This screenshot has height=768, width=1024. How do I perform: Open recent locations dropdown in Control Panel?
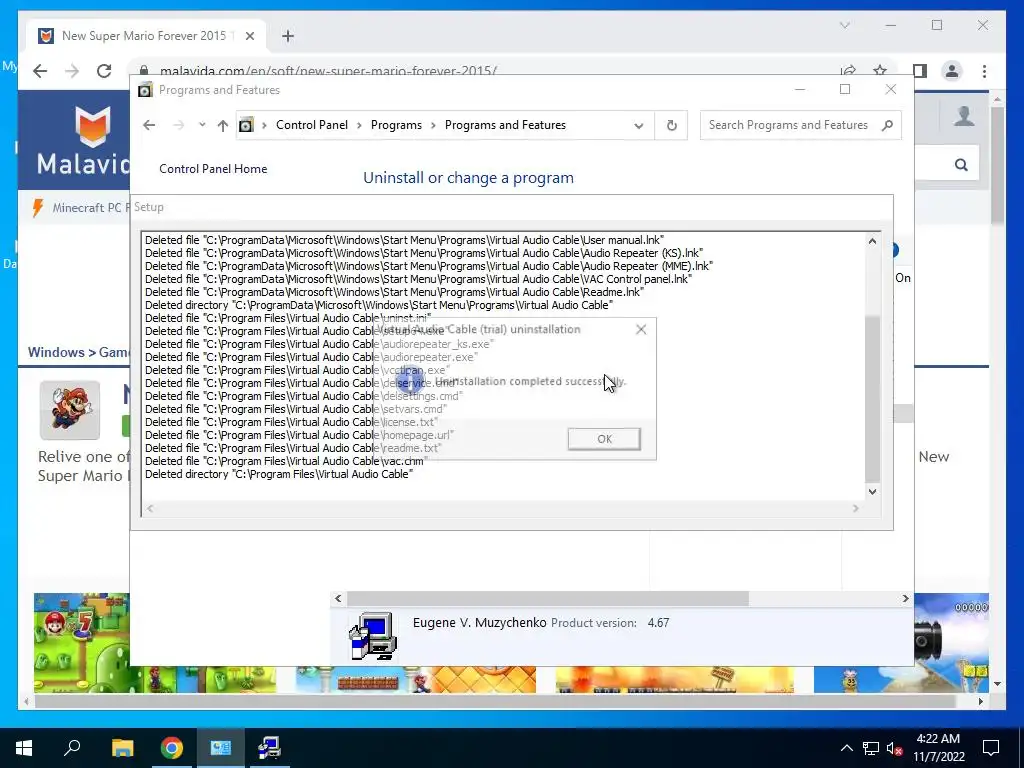[x=202, y=125]
